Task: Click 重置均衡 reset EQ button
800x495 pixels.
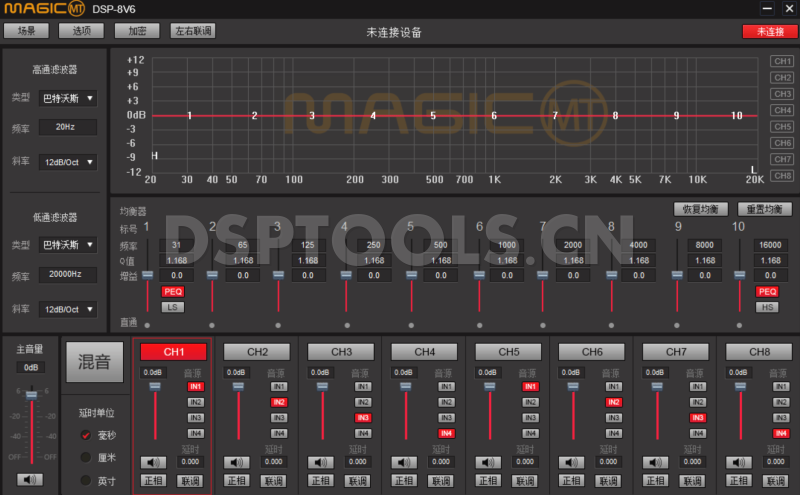Action: click(765, 209)
